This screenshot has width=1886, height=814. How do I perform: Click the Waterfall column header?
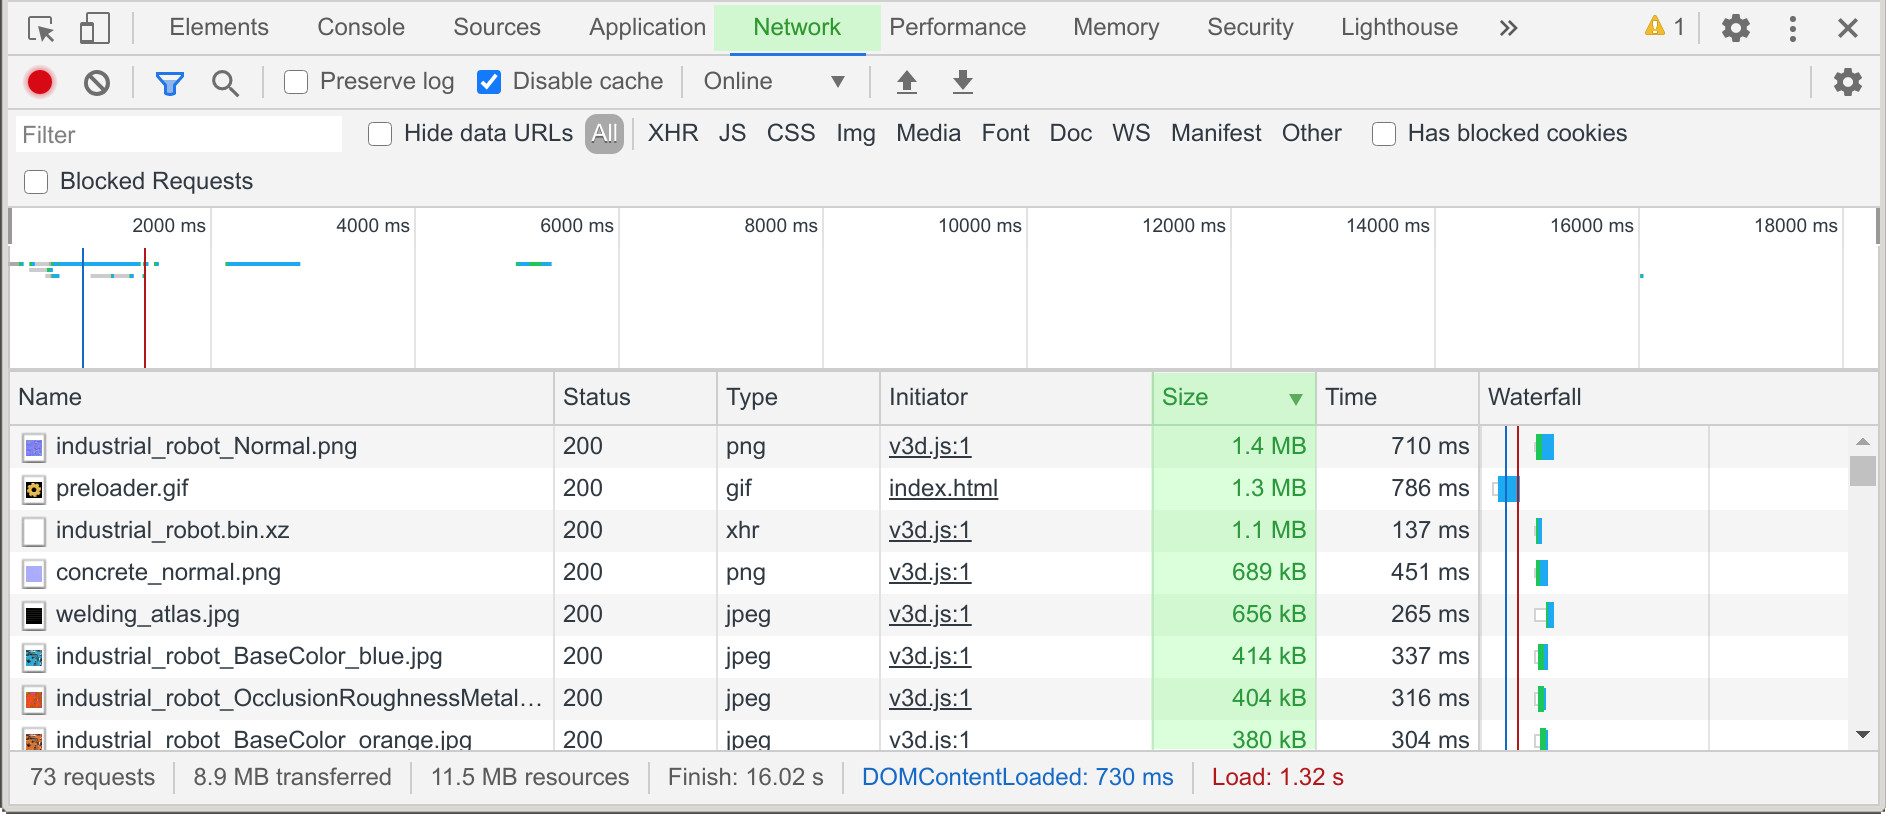1678,398
